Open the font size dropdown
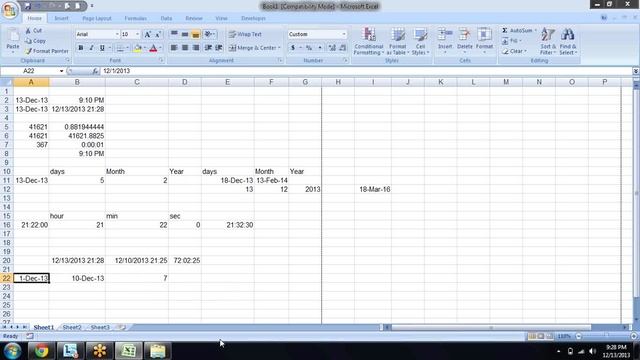The image size is (640, 360). pos(138,34)
